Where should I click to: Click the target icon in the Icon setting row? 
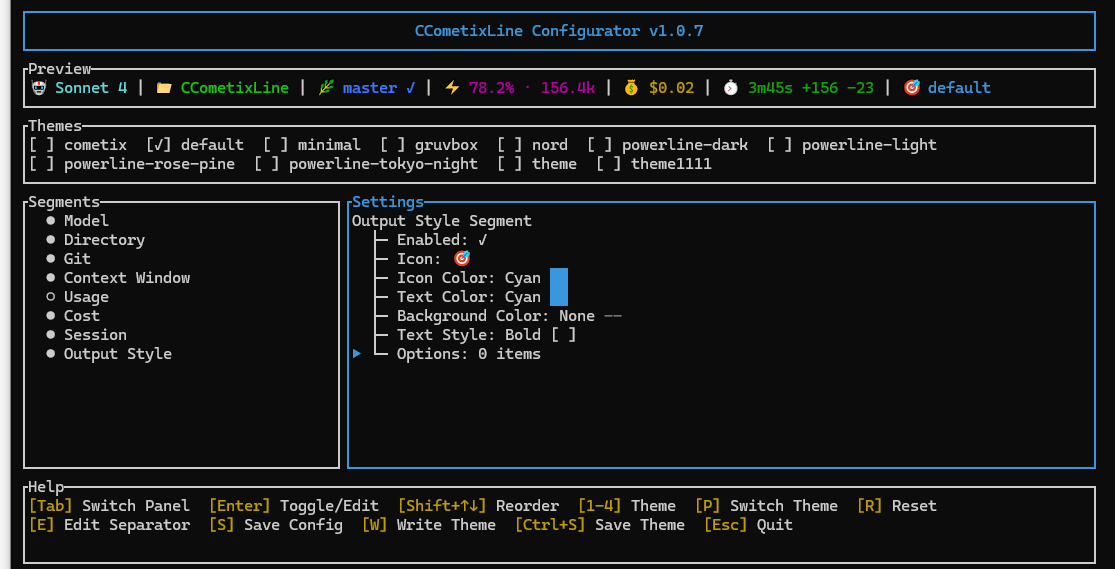tap(462, 259)
